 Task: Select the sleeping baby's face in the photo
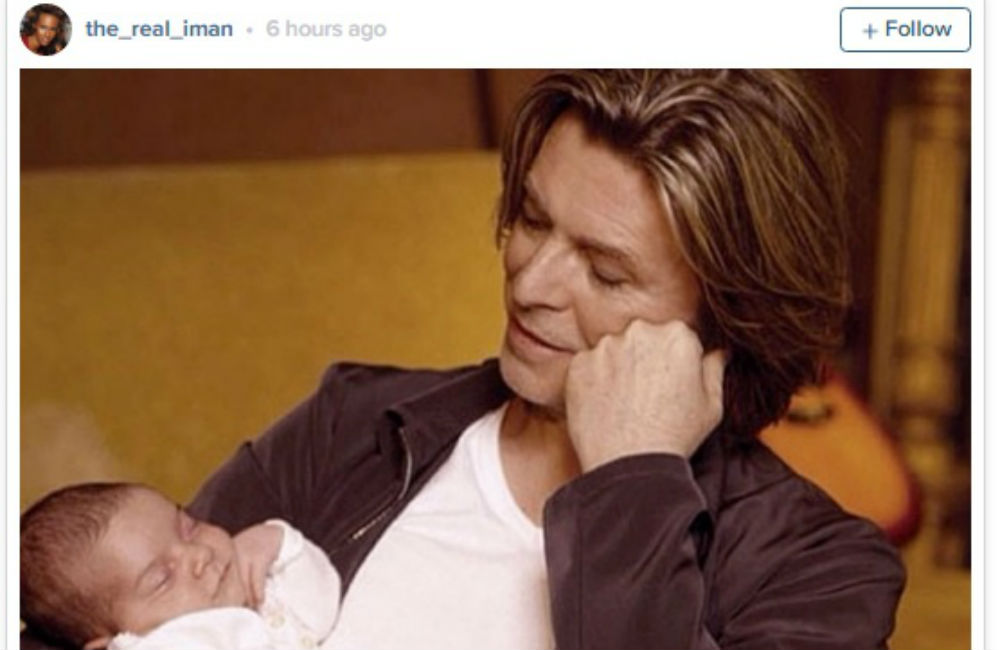point(172,561)
